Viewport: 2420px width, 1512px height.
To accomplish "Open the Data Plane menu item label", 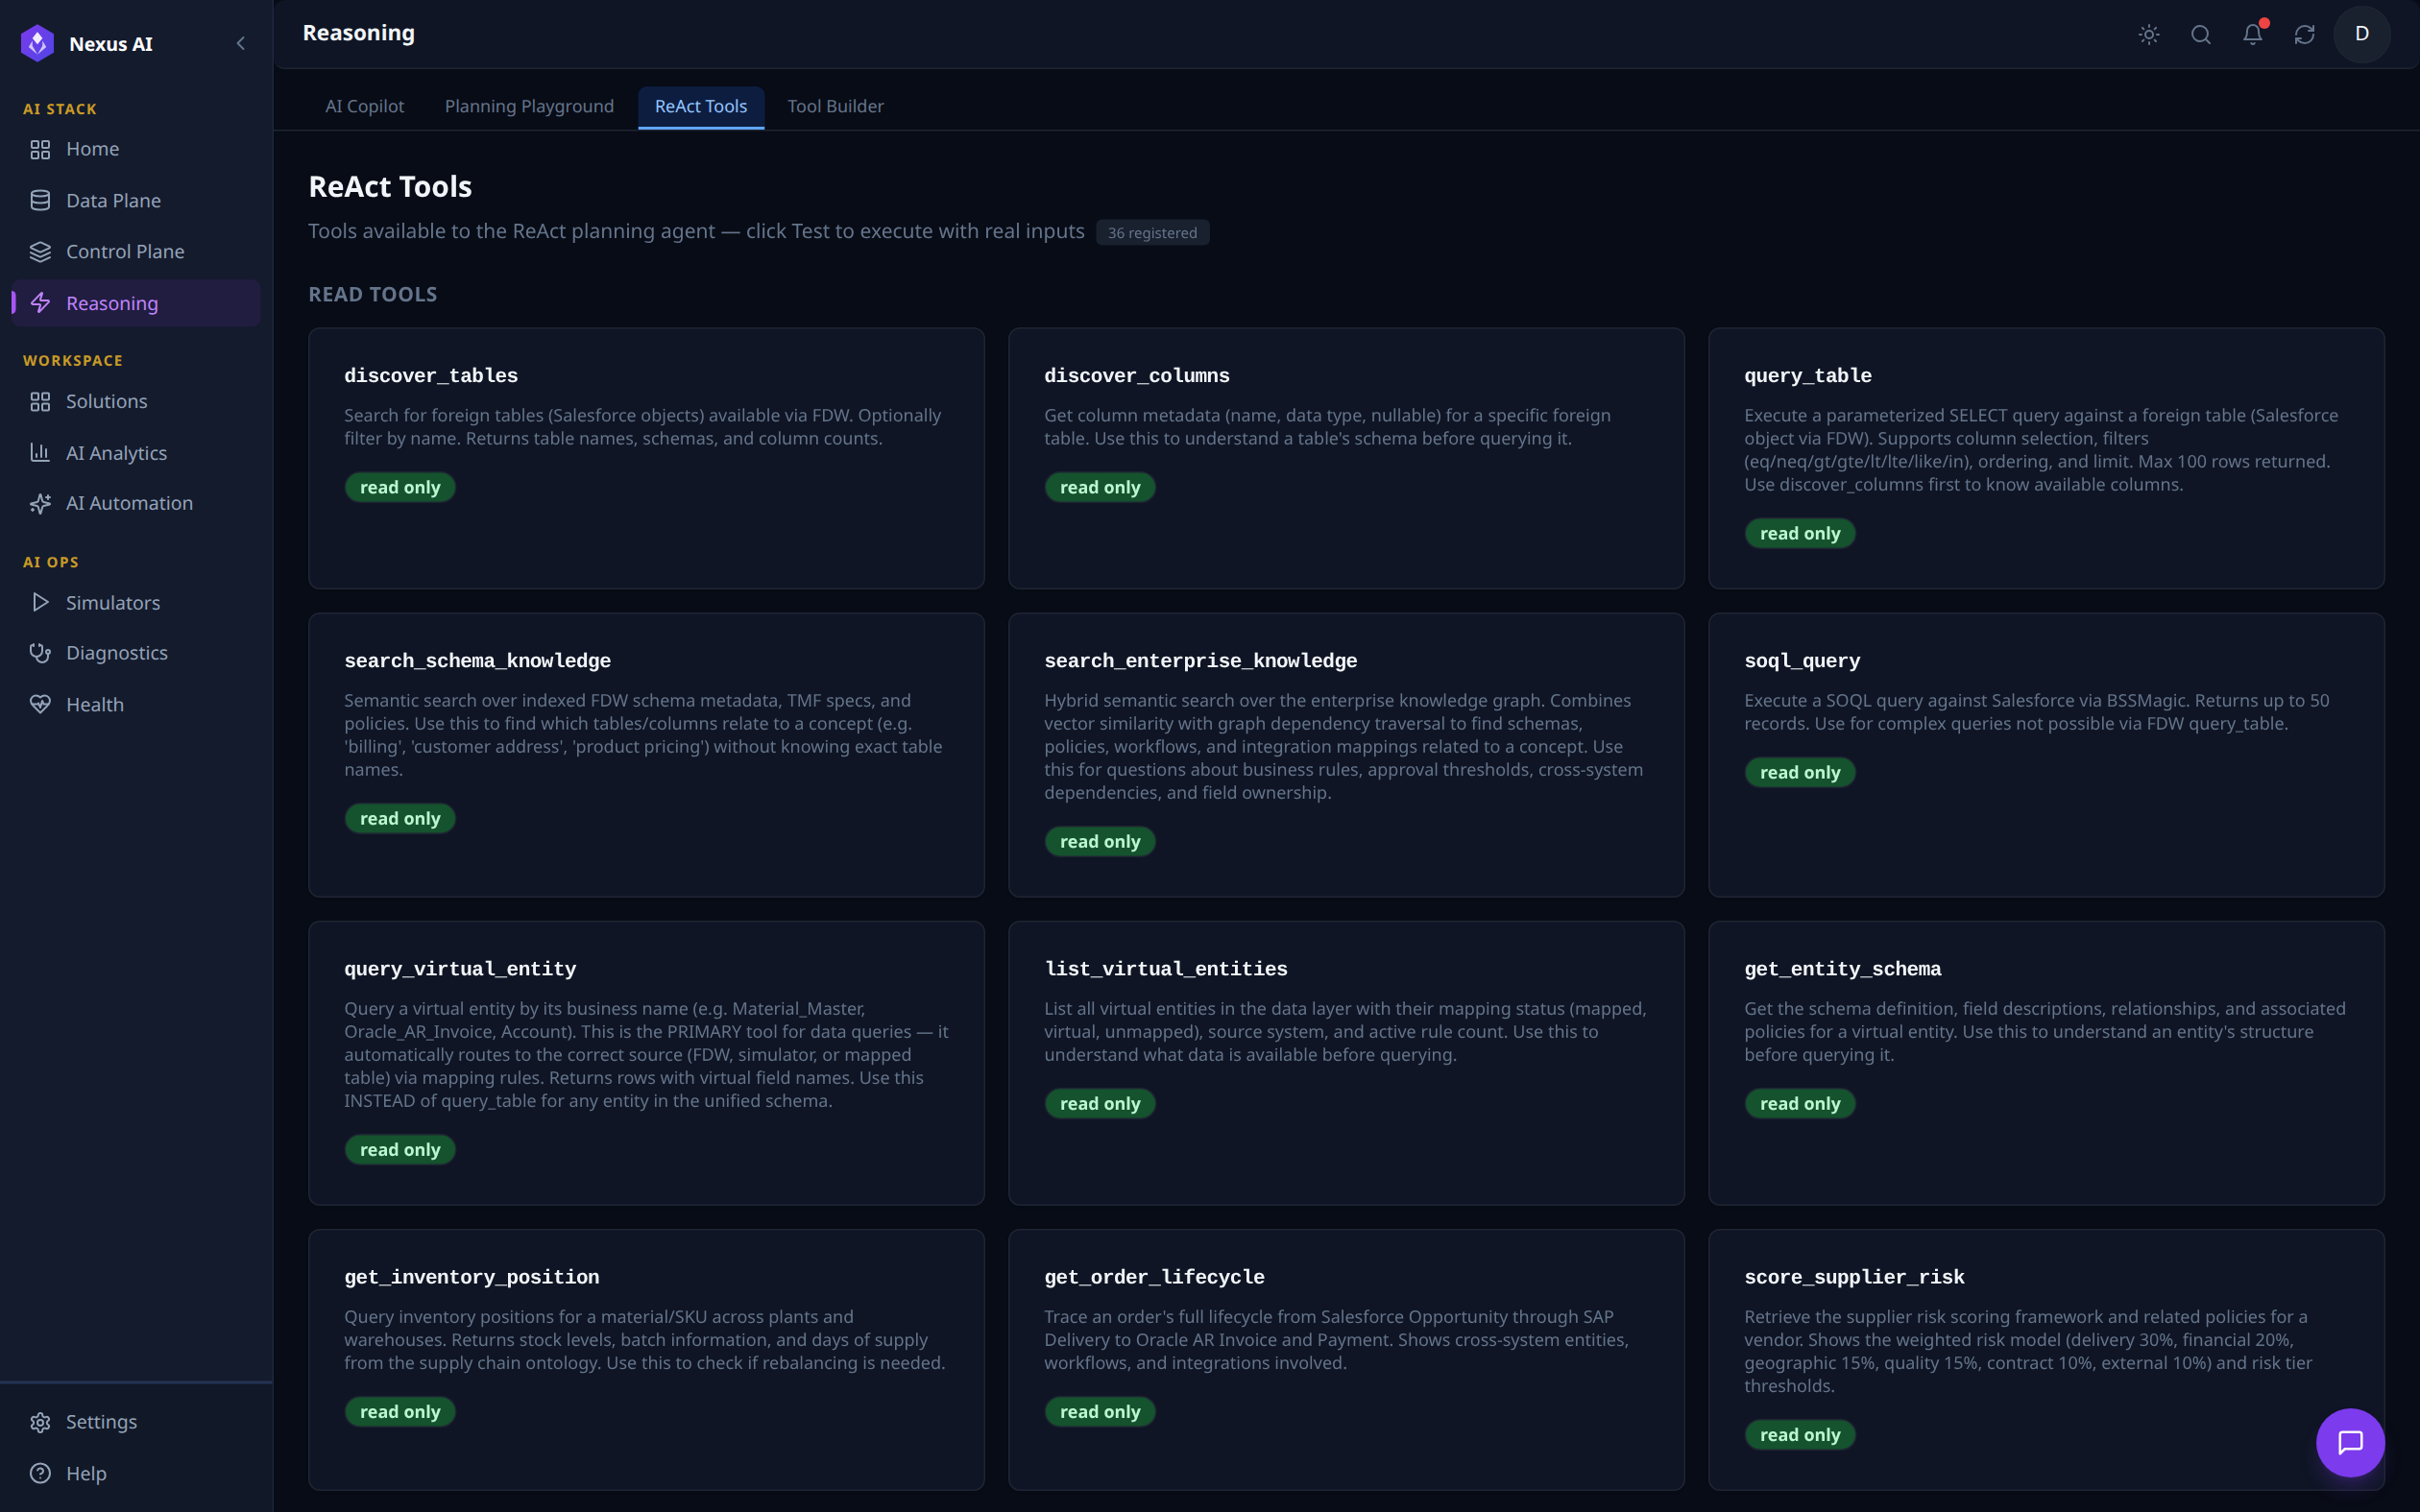I will click(x=113, y=200).
